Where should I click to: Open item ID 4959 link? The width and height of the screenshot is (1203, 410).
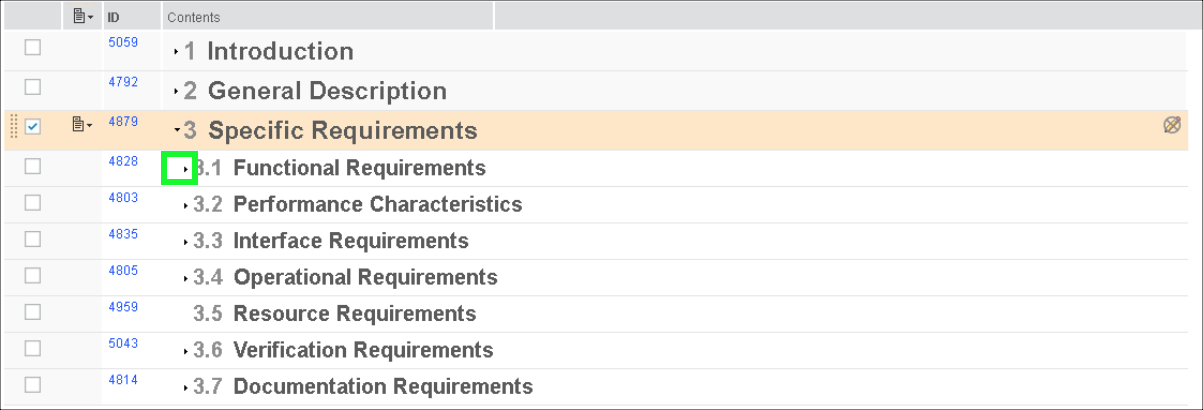[123, 307]
